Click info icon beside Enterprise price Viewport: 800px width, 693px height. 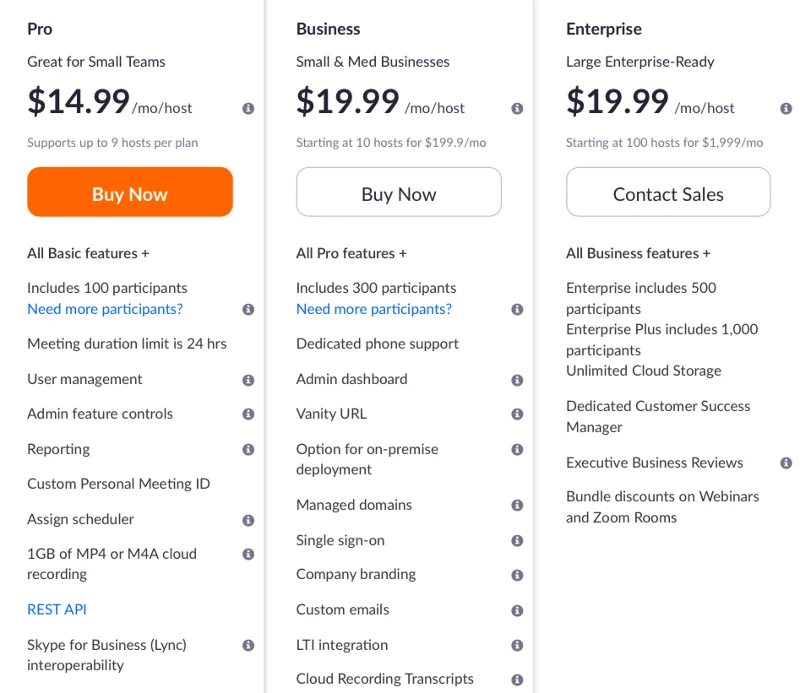(x=786, y=108)
